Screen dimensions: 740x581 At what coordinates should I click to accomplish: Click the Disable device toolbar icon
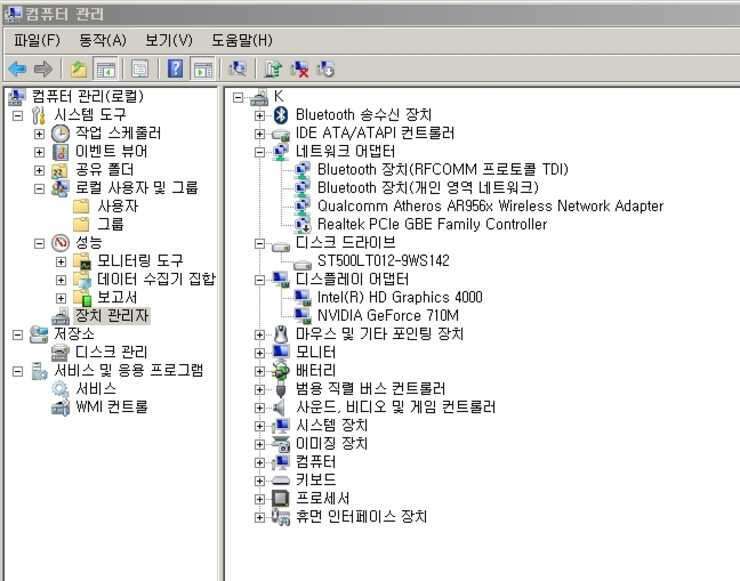tap(326, 69)
